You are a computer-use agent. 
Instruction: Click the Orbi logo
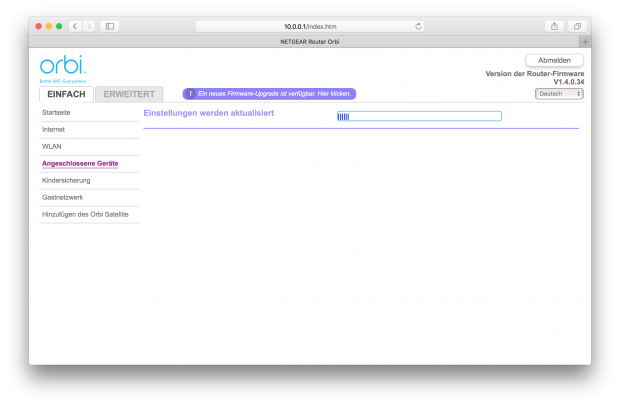(x=63, y=67)
